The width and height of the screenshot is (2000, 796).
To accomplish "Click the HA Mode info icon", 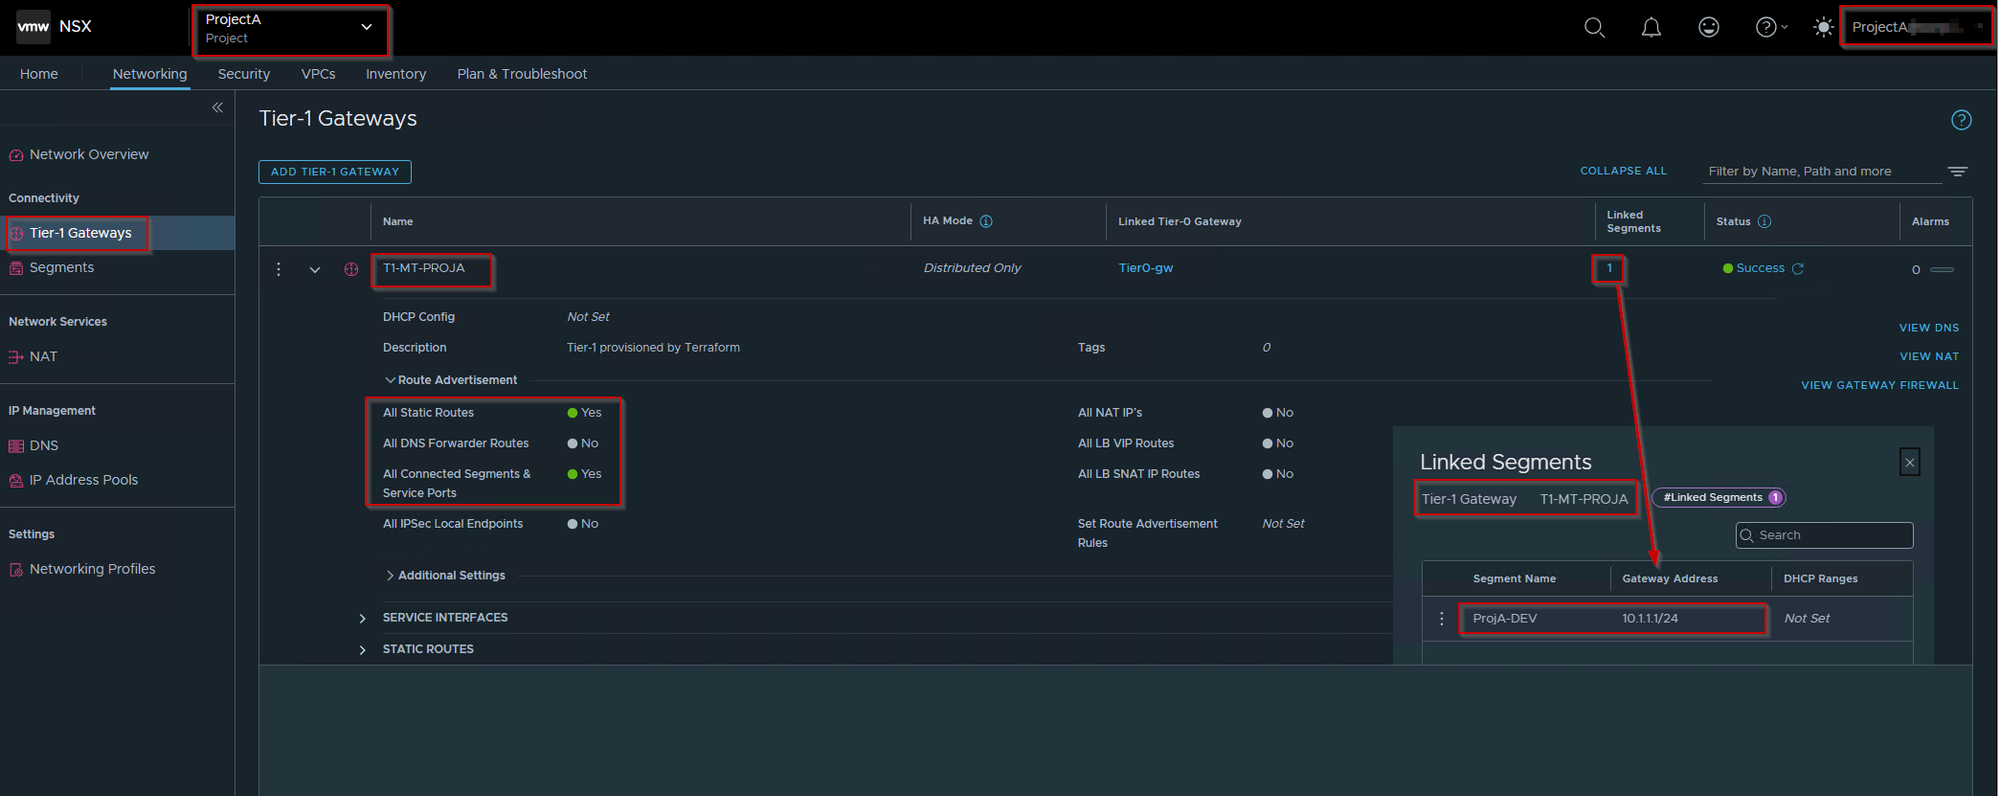I will coord(986,222).
